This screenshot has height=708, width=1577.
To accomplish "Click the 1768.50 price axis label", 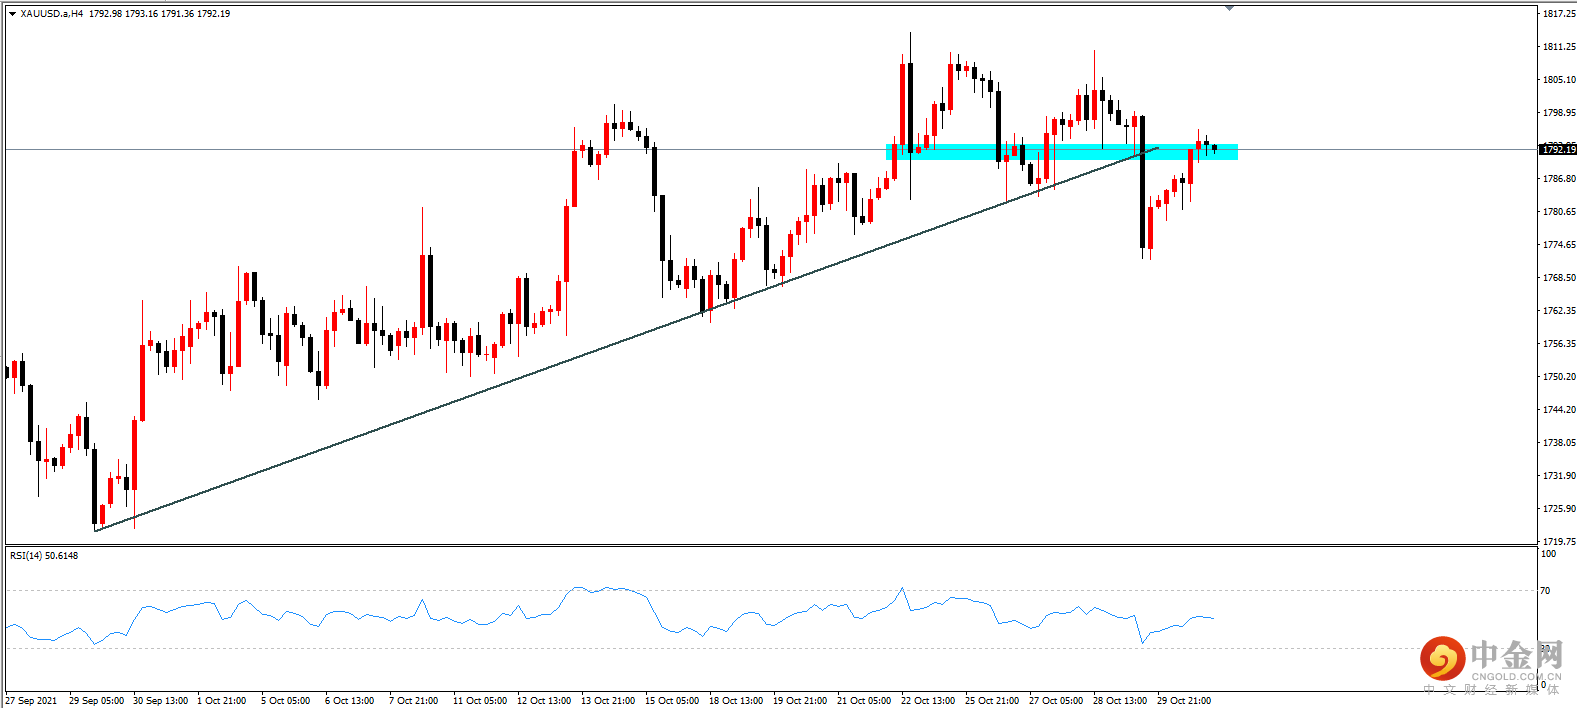I will [1559, 278].
